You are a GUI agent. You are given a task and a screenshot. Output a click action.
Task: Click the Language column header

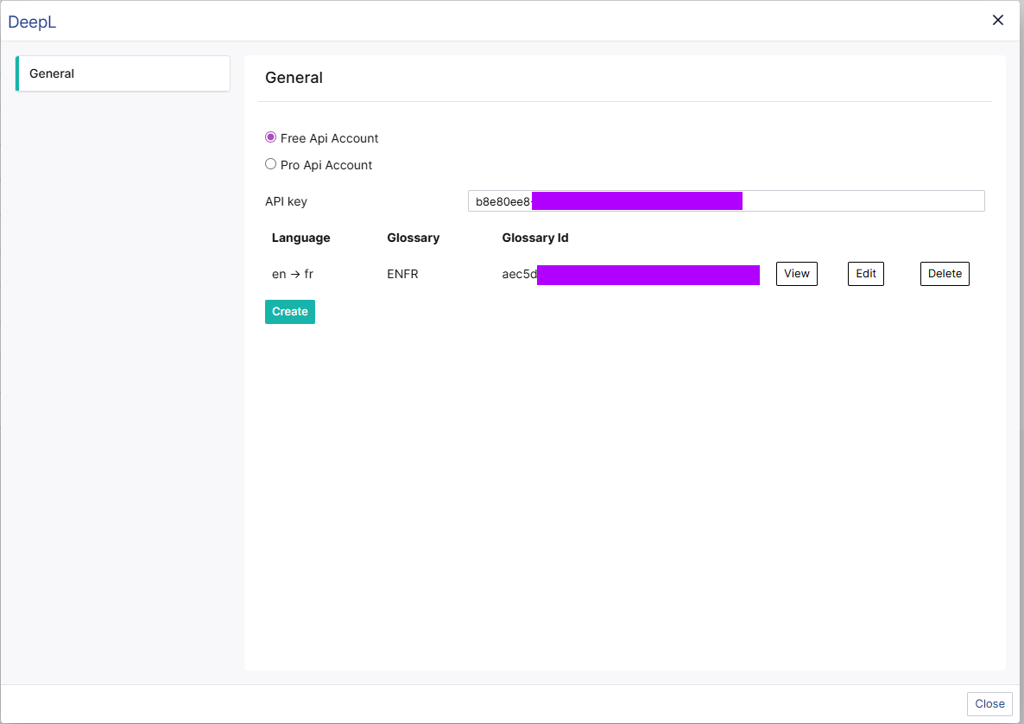301,238
